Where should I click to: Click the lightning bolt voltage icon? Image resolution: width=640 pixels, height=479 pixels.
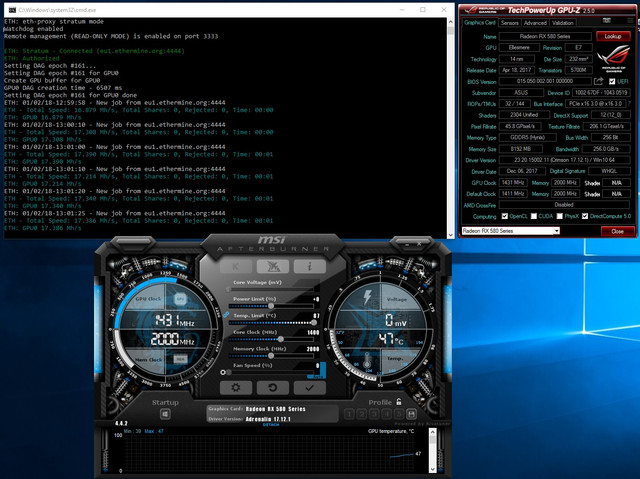coord(367,297)
